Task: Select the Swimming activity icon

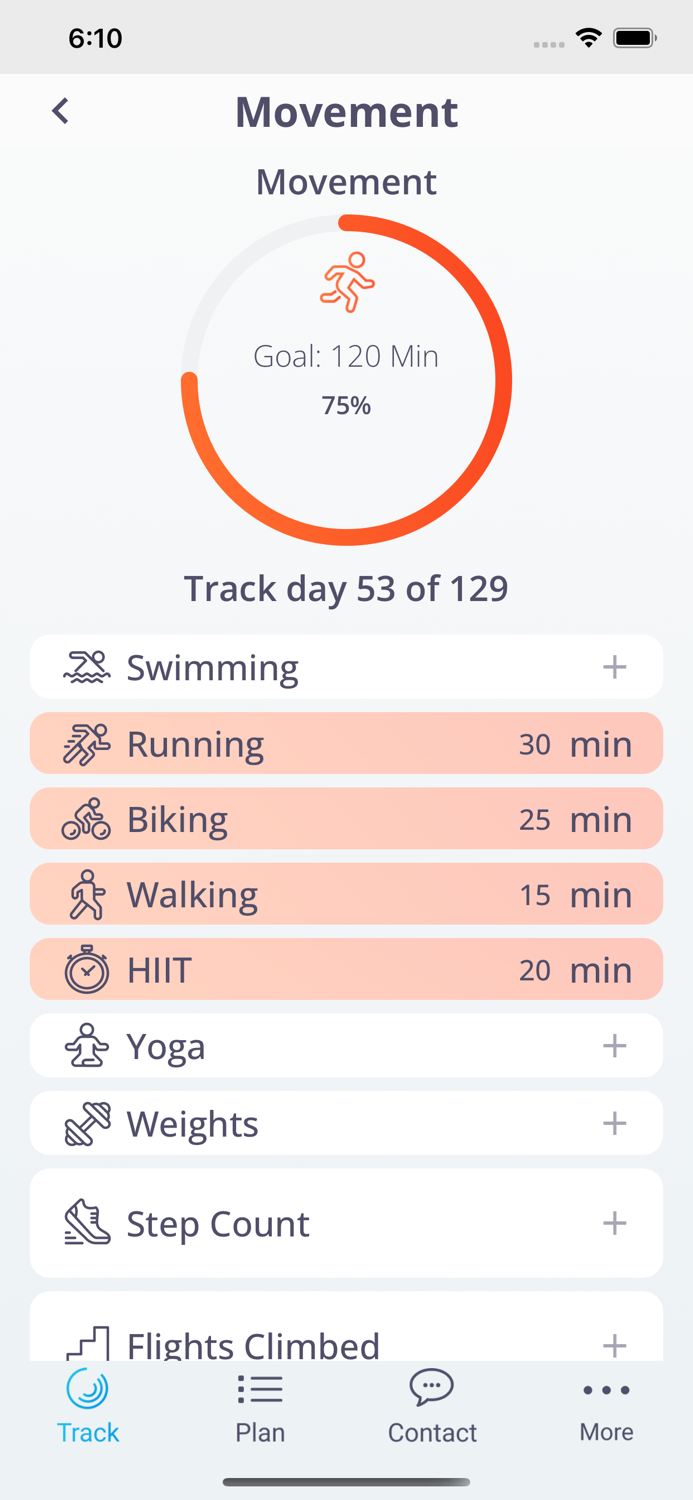Action: coord(86,666)
